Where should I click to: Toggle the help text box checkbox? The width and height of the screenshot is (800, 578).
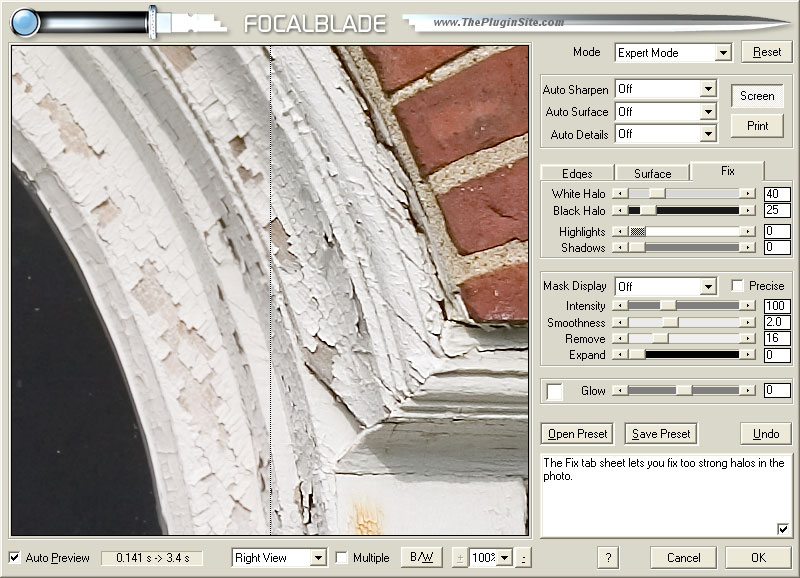coord(783,529)
